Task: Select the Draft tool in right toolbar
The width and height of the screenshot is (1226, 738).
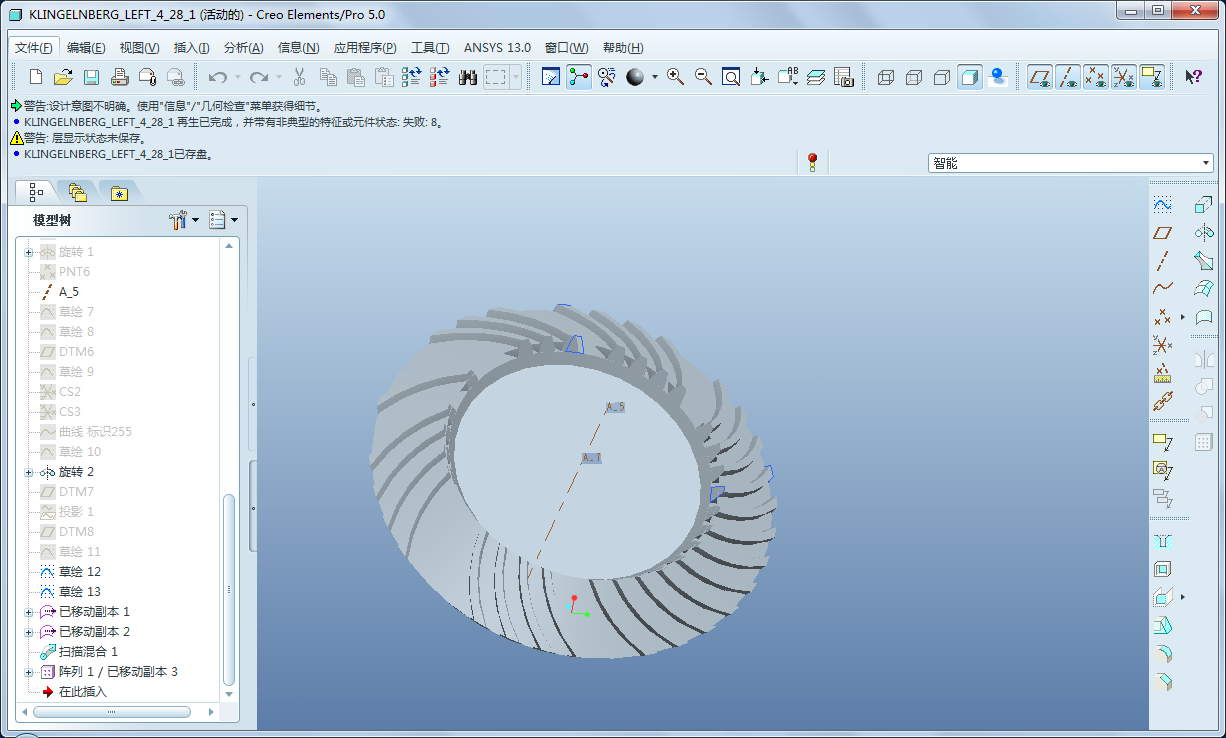Action: click(1162, 626)
